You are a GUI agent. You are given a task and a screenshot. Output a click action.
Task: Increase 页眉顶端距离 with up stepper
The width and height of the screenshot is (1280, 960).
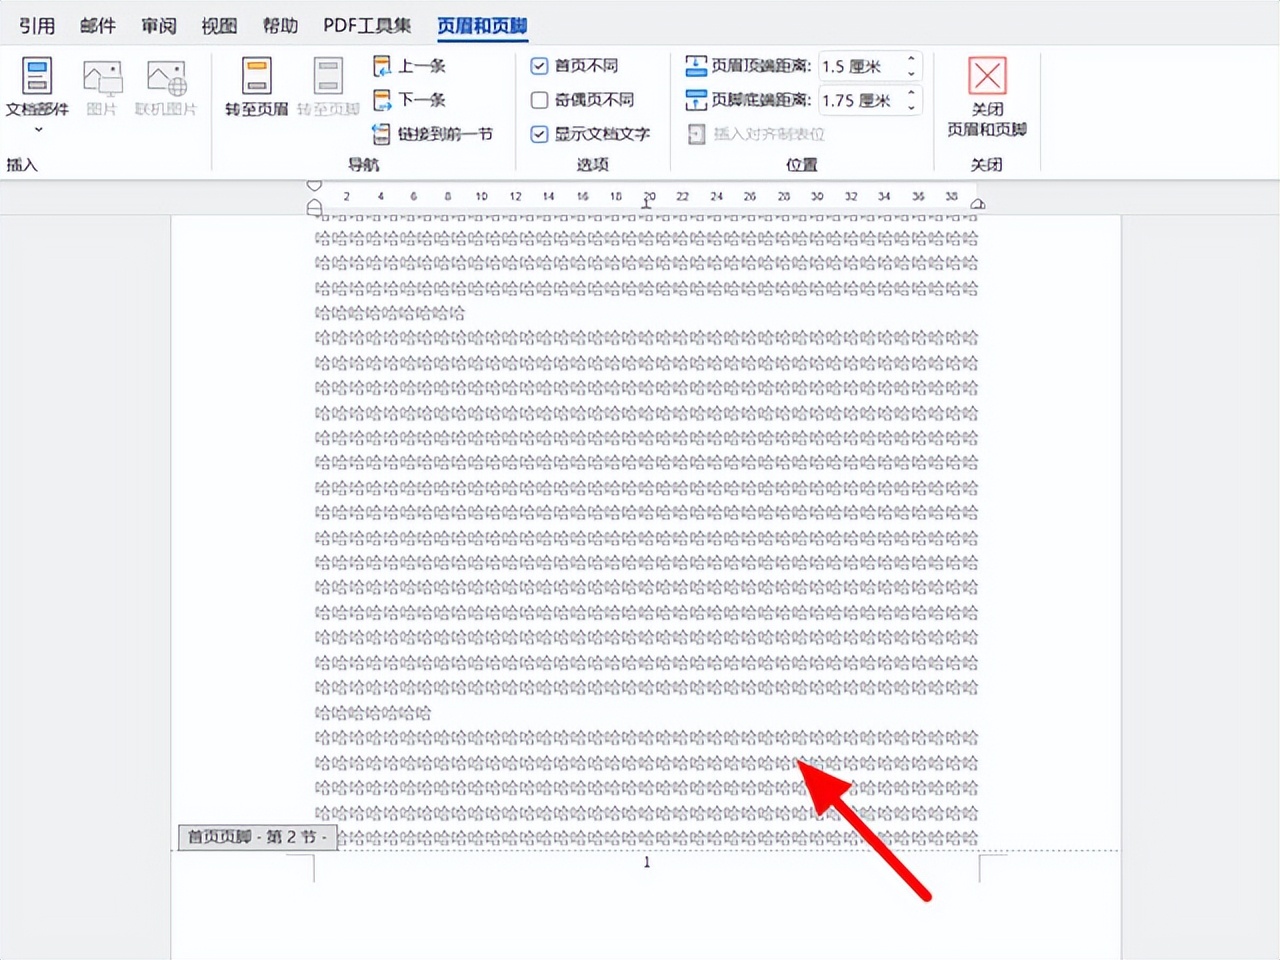click(910, 60)
